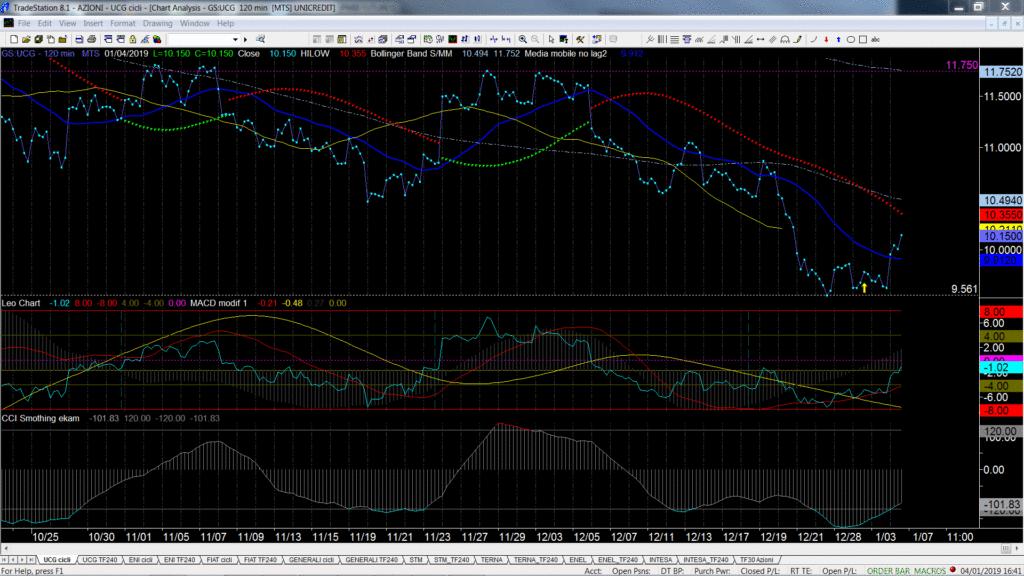Switch to the TF30 Azioni tab
Image resolution: width=1024 pixels, height=576 pixels.
tap(757, 560)
